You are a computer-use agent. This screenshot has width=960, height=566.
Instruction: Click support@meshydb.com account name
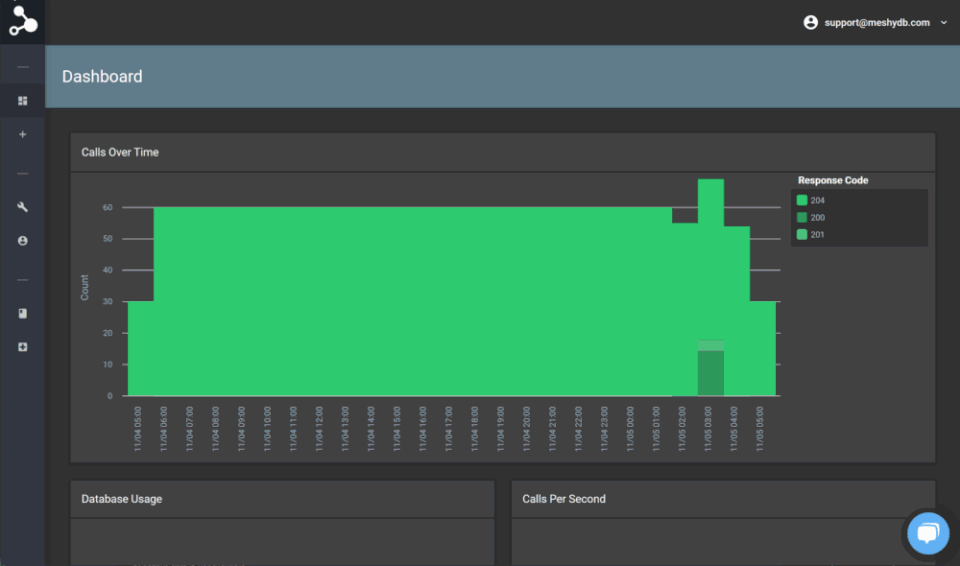tap(877, 23)
